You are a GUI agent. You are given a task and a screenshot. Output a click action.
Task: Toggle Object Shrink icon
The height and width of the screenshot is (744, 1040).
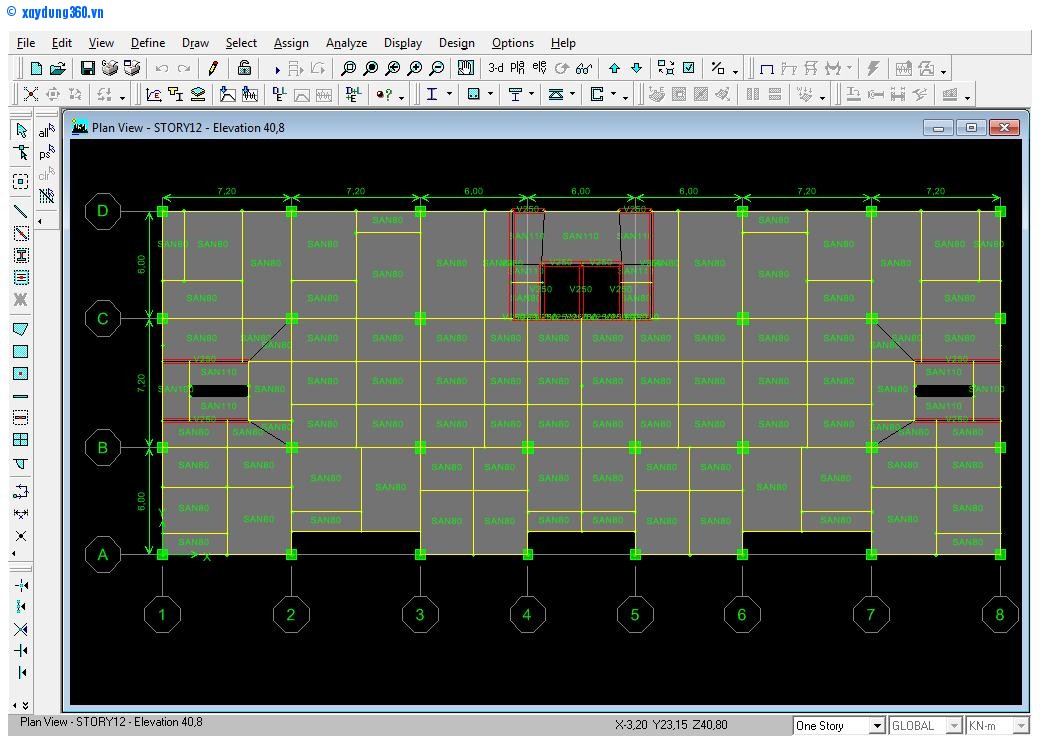(x=666, y=68)
